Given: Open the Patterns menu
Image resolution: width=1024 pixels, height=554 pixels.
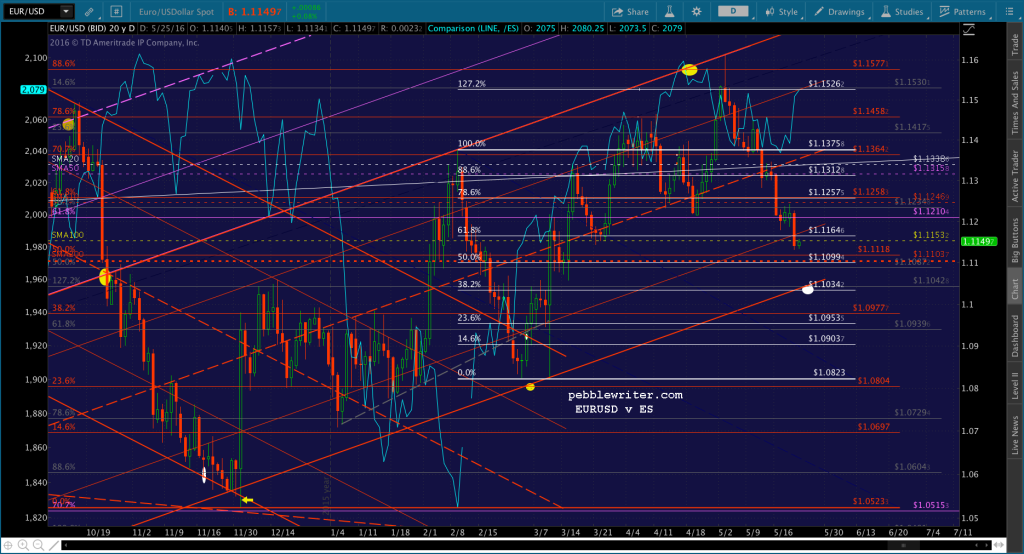Looking at the screenshot, I should click(962, 12).
